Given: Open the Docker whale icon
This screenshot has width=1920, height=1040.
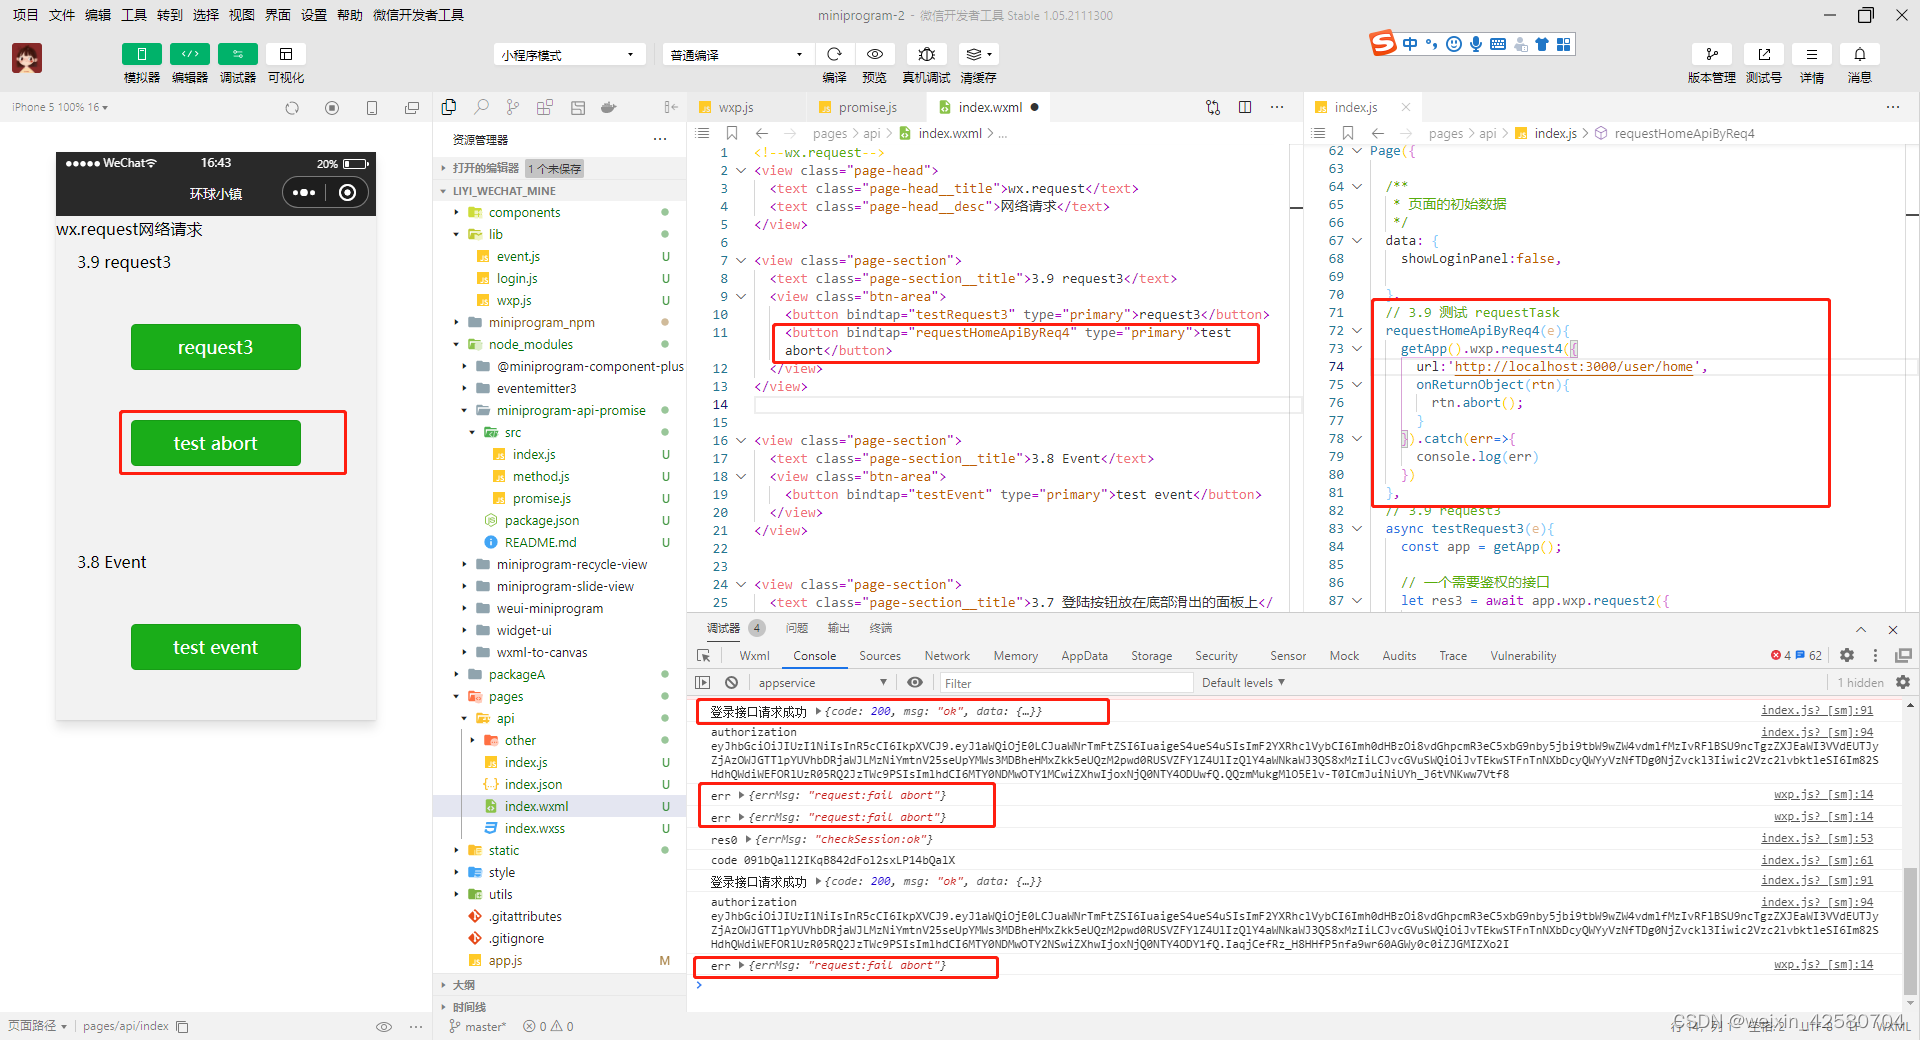Looking at the screenshot, I should click(608, 107).
